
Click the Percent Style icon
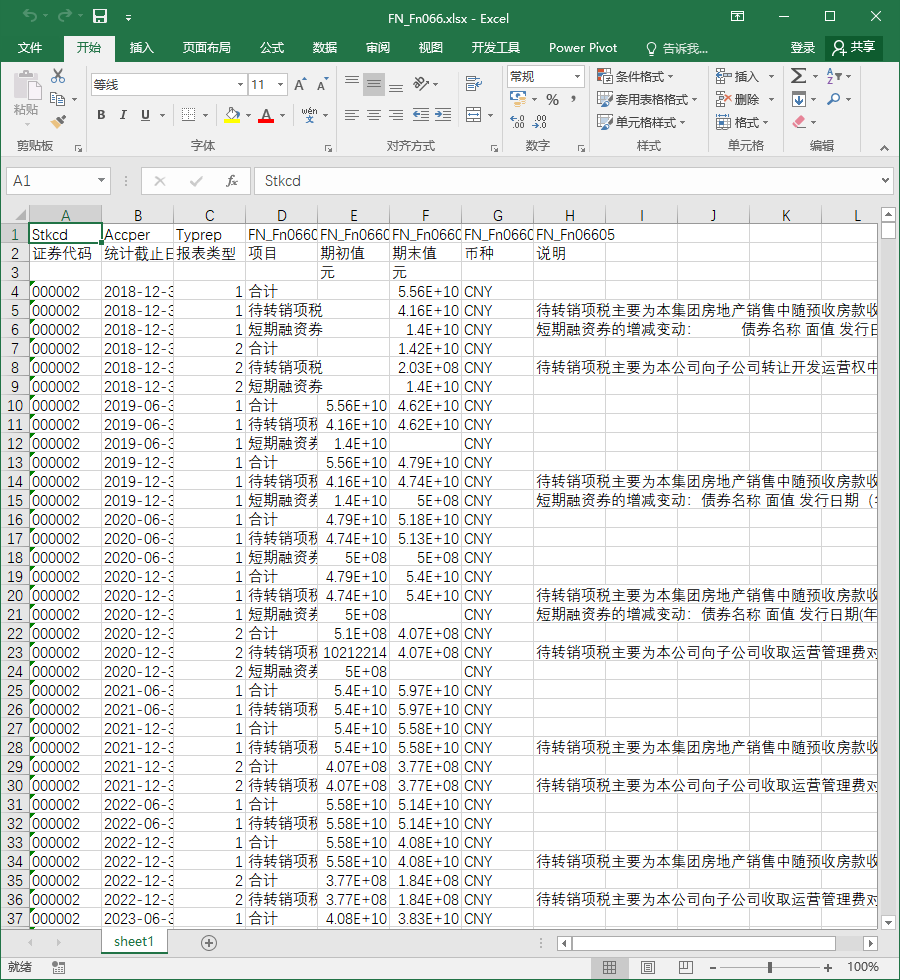[552, 99]
